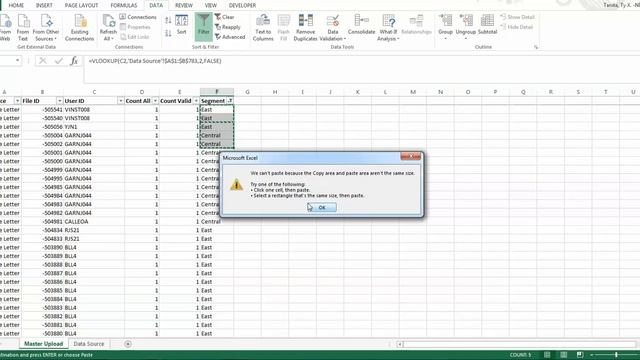Click the Edit Links command
Image resolution: width=640 pixels, height=360 pixels.
pyautogui.click(x=135, y=37)
